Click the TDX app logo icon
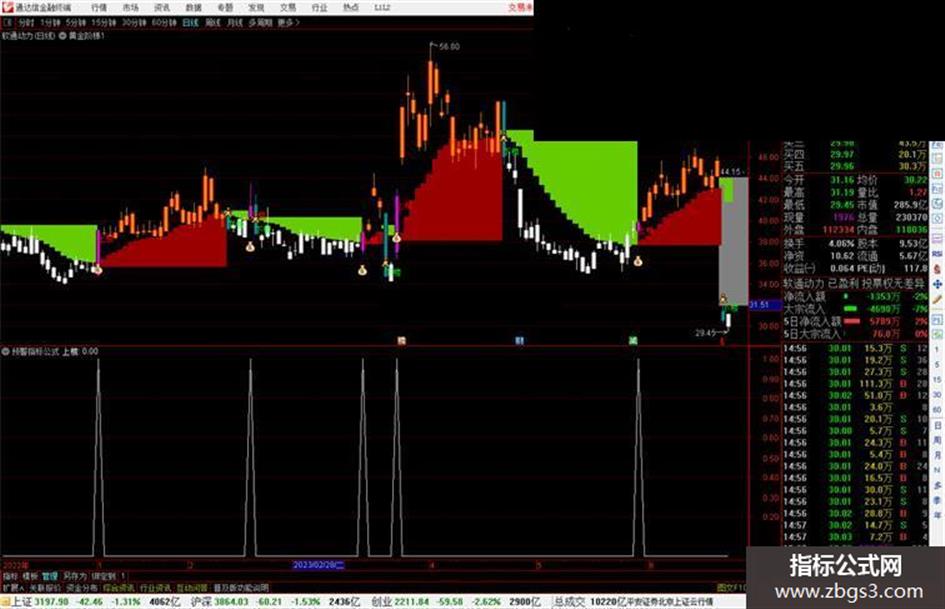945x609 pixels. [7, 7]
